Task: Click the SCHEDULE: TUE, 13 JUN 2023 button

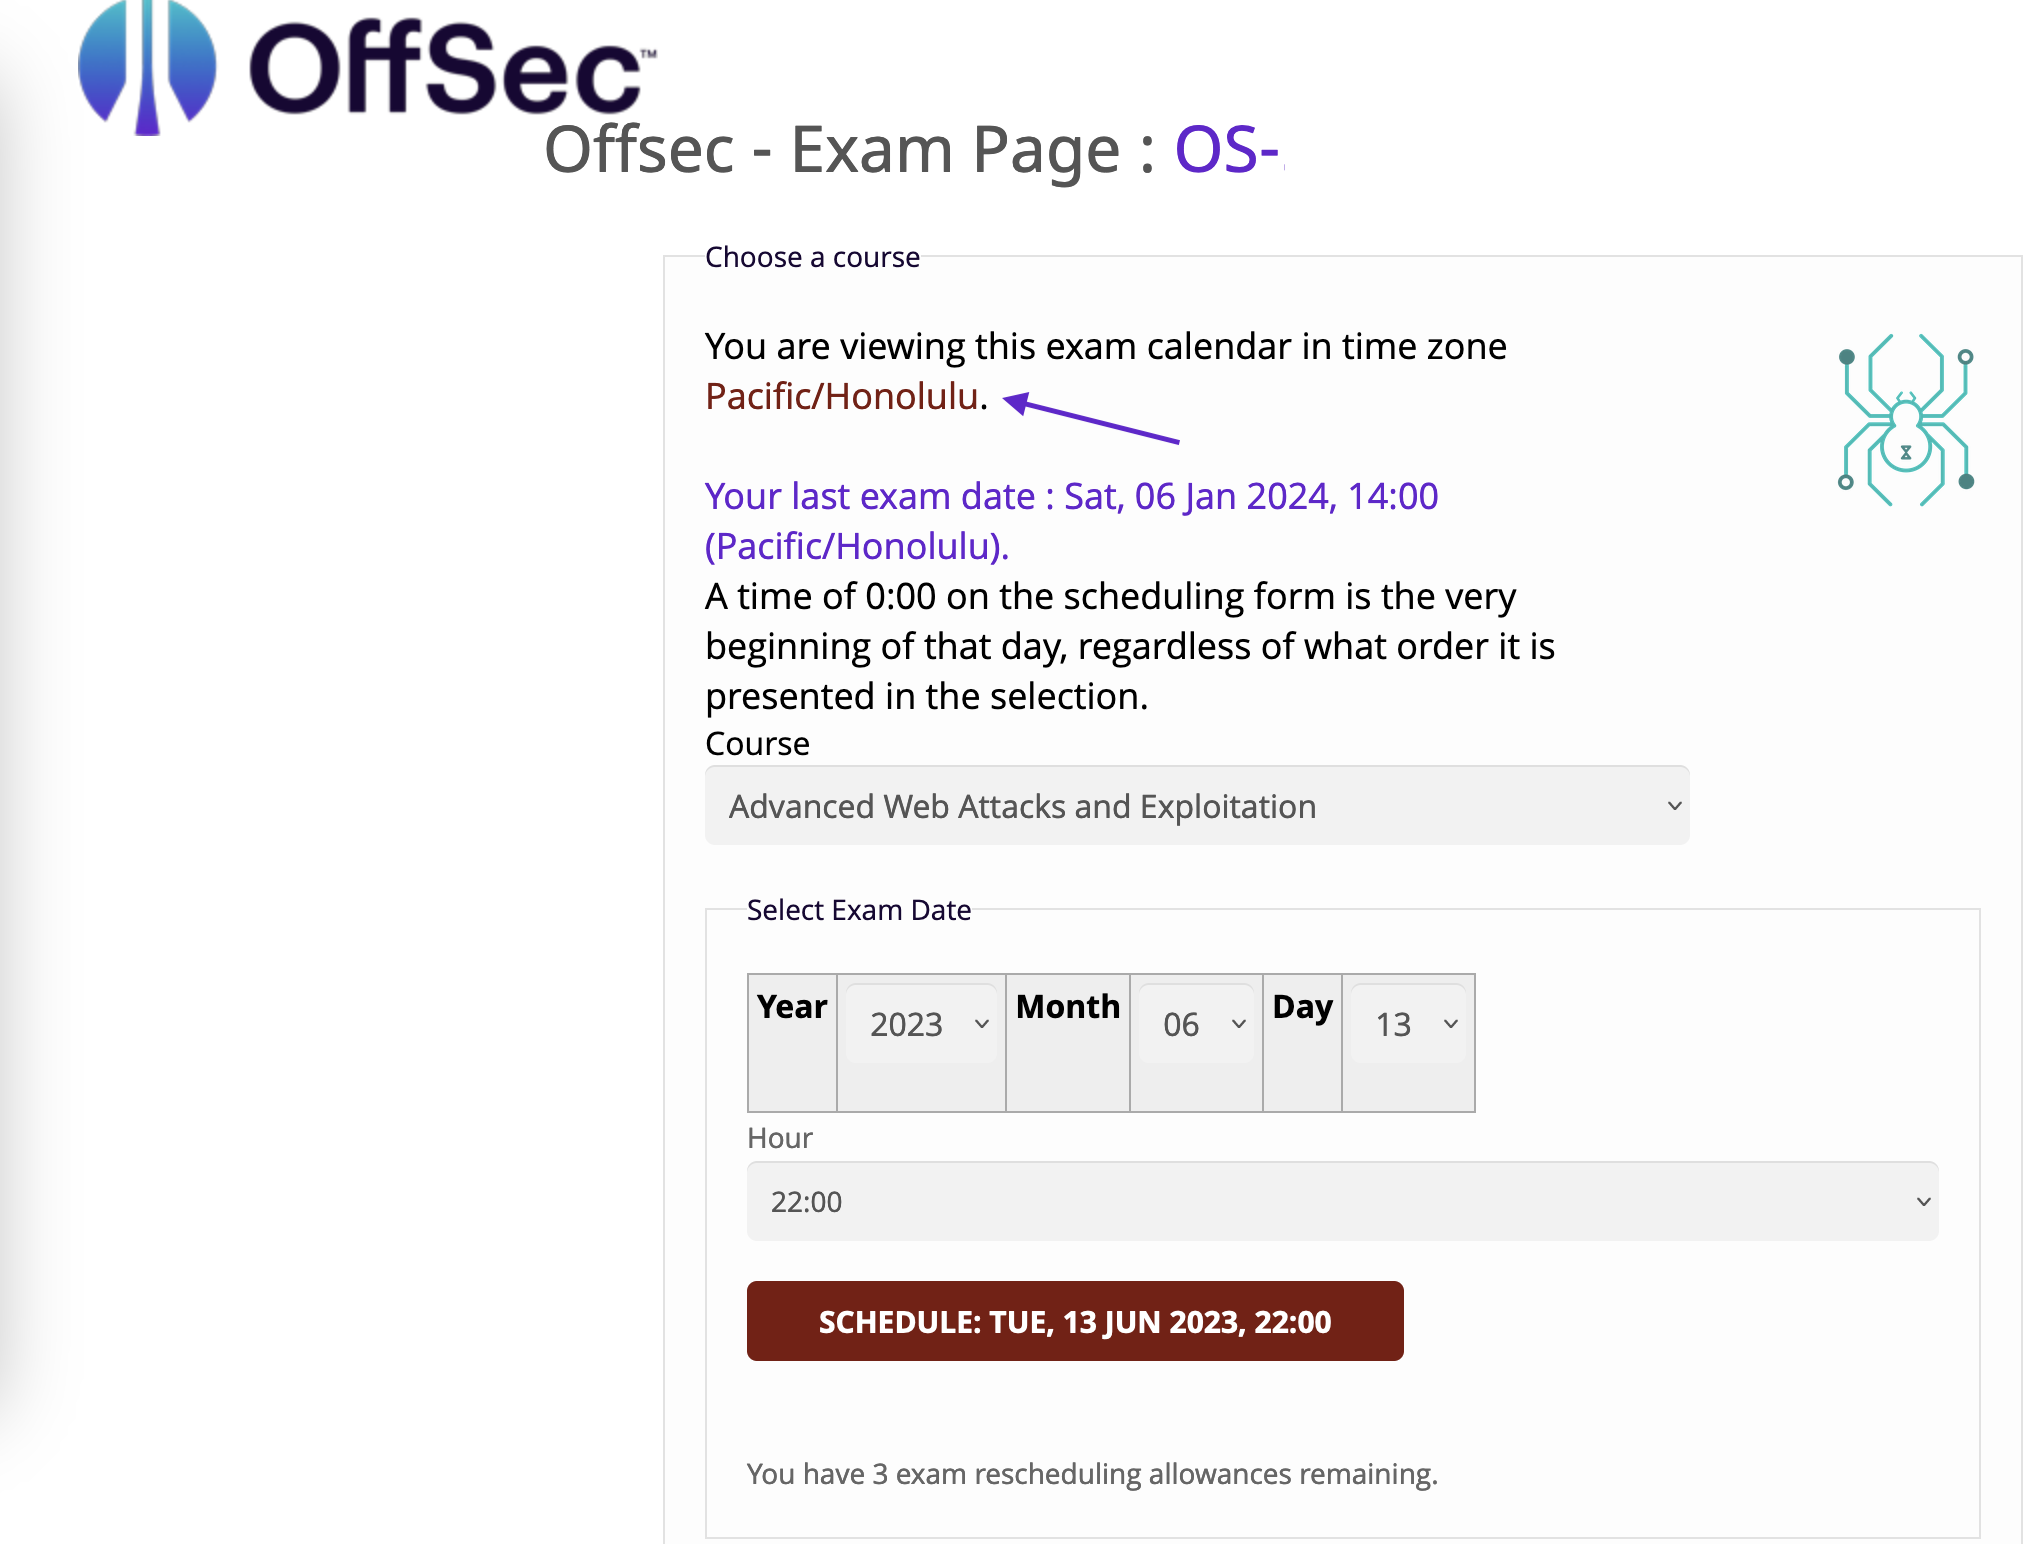Action: pyautogui.click(x=1074, y=1321)
